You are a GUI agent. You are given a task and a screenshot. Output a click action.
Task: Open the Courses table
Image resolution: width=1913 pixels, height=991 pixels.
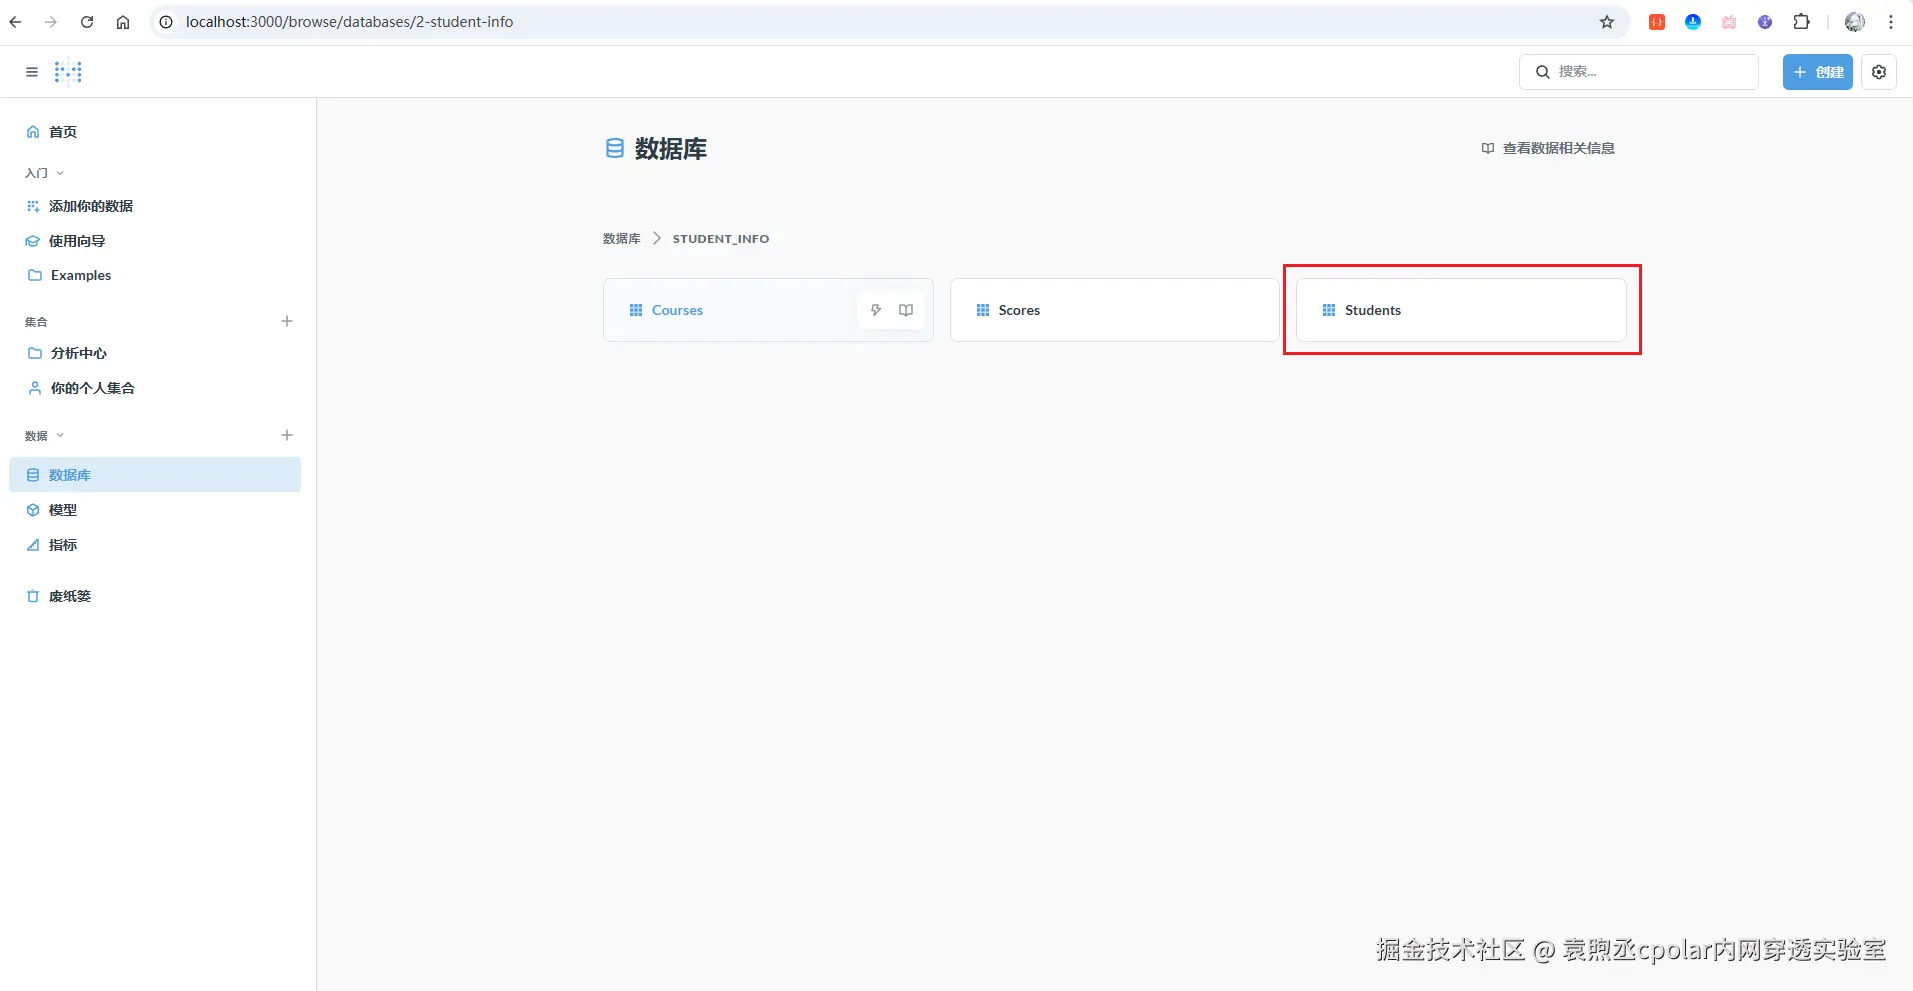tap(768, 310)
